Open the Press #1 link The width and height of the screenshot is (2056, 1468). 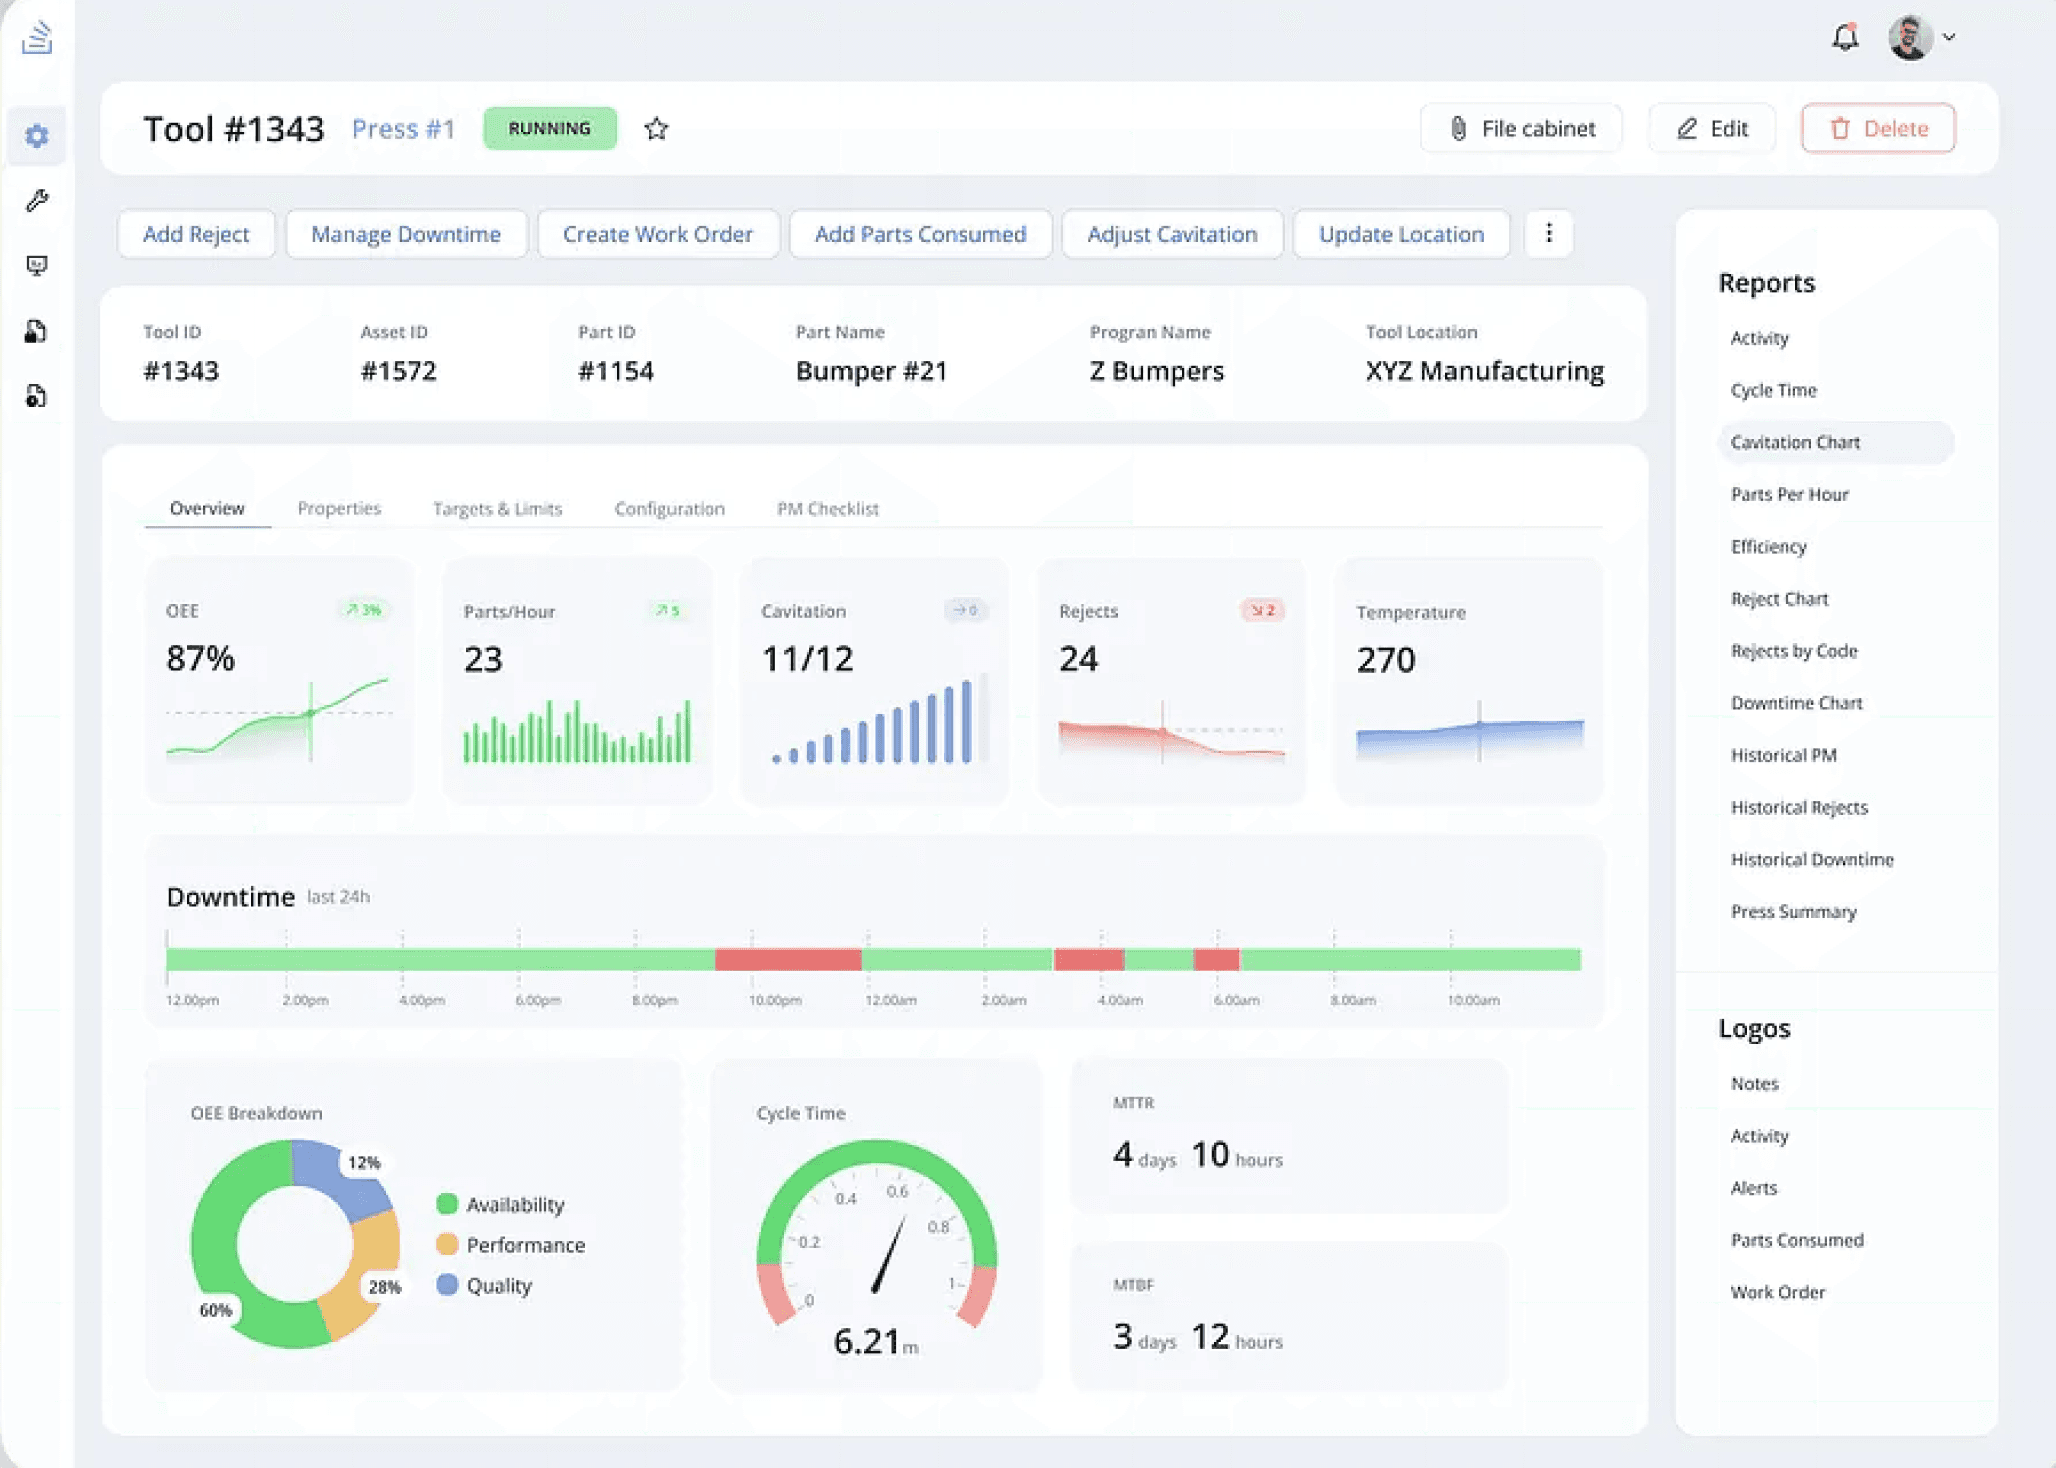click(x=403, y=129)
